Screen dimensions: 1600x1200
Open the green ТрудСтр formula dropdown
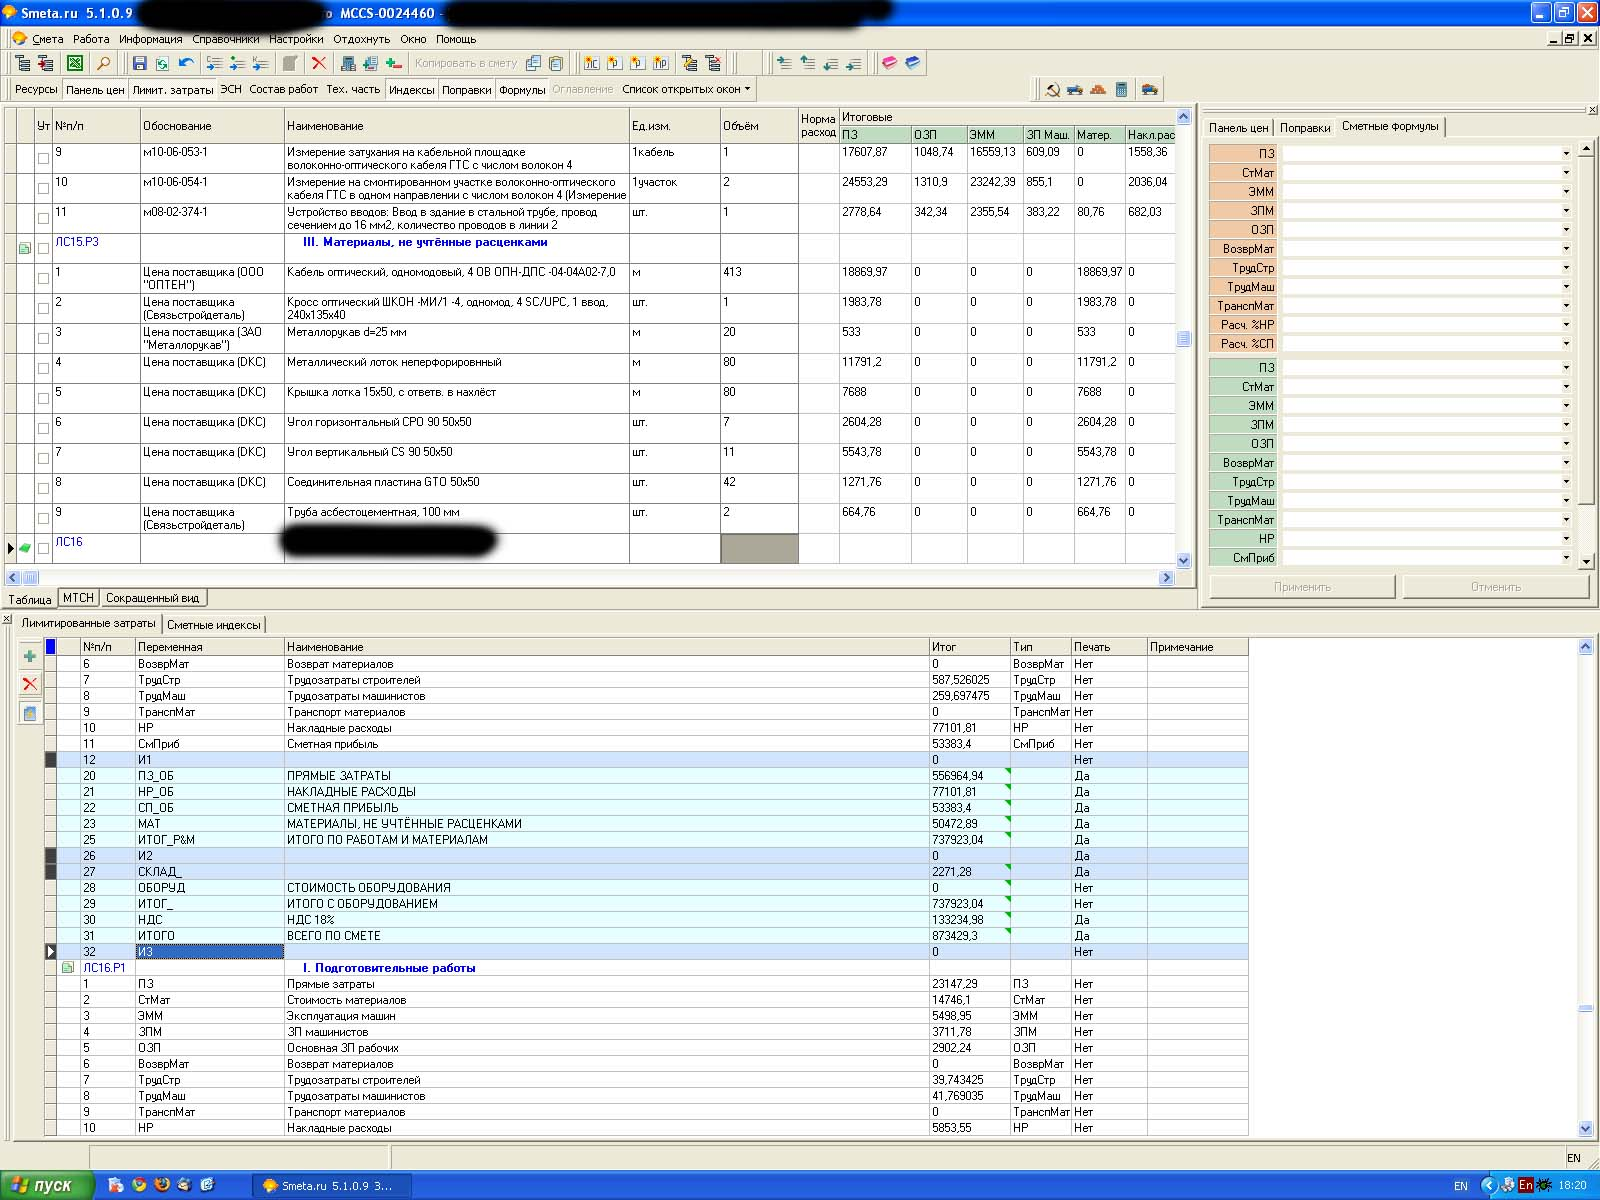pos(1566,482)
